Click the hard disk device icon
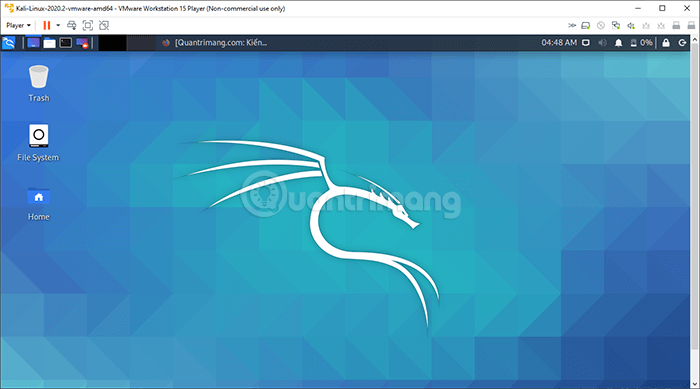 [x=586, y=25]
